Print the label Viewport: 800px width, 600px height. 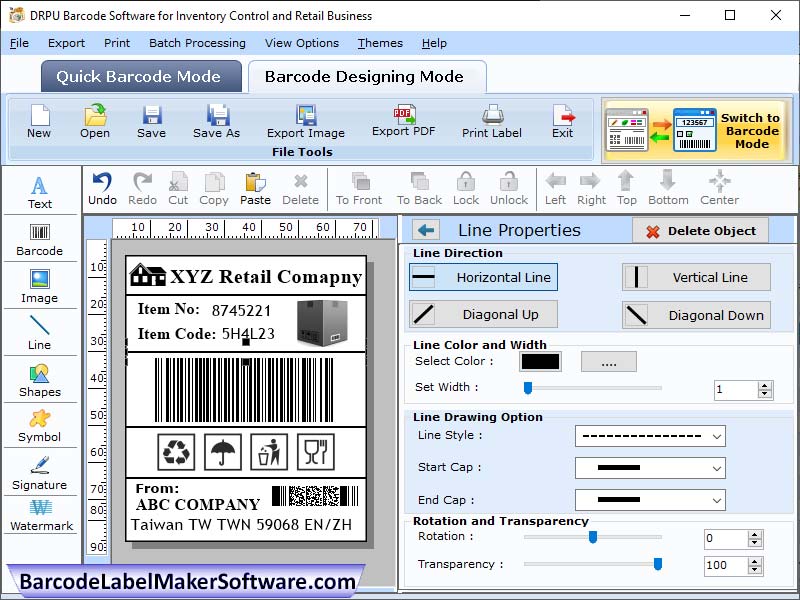[492, 121]
